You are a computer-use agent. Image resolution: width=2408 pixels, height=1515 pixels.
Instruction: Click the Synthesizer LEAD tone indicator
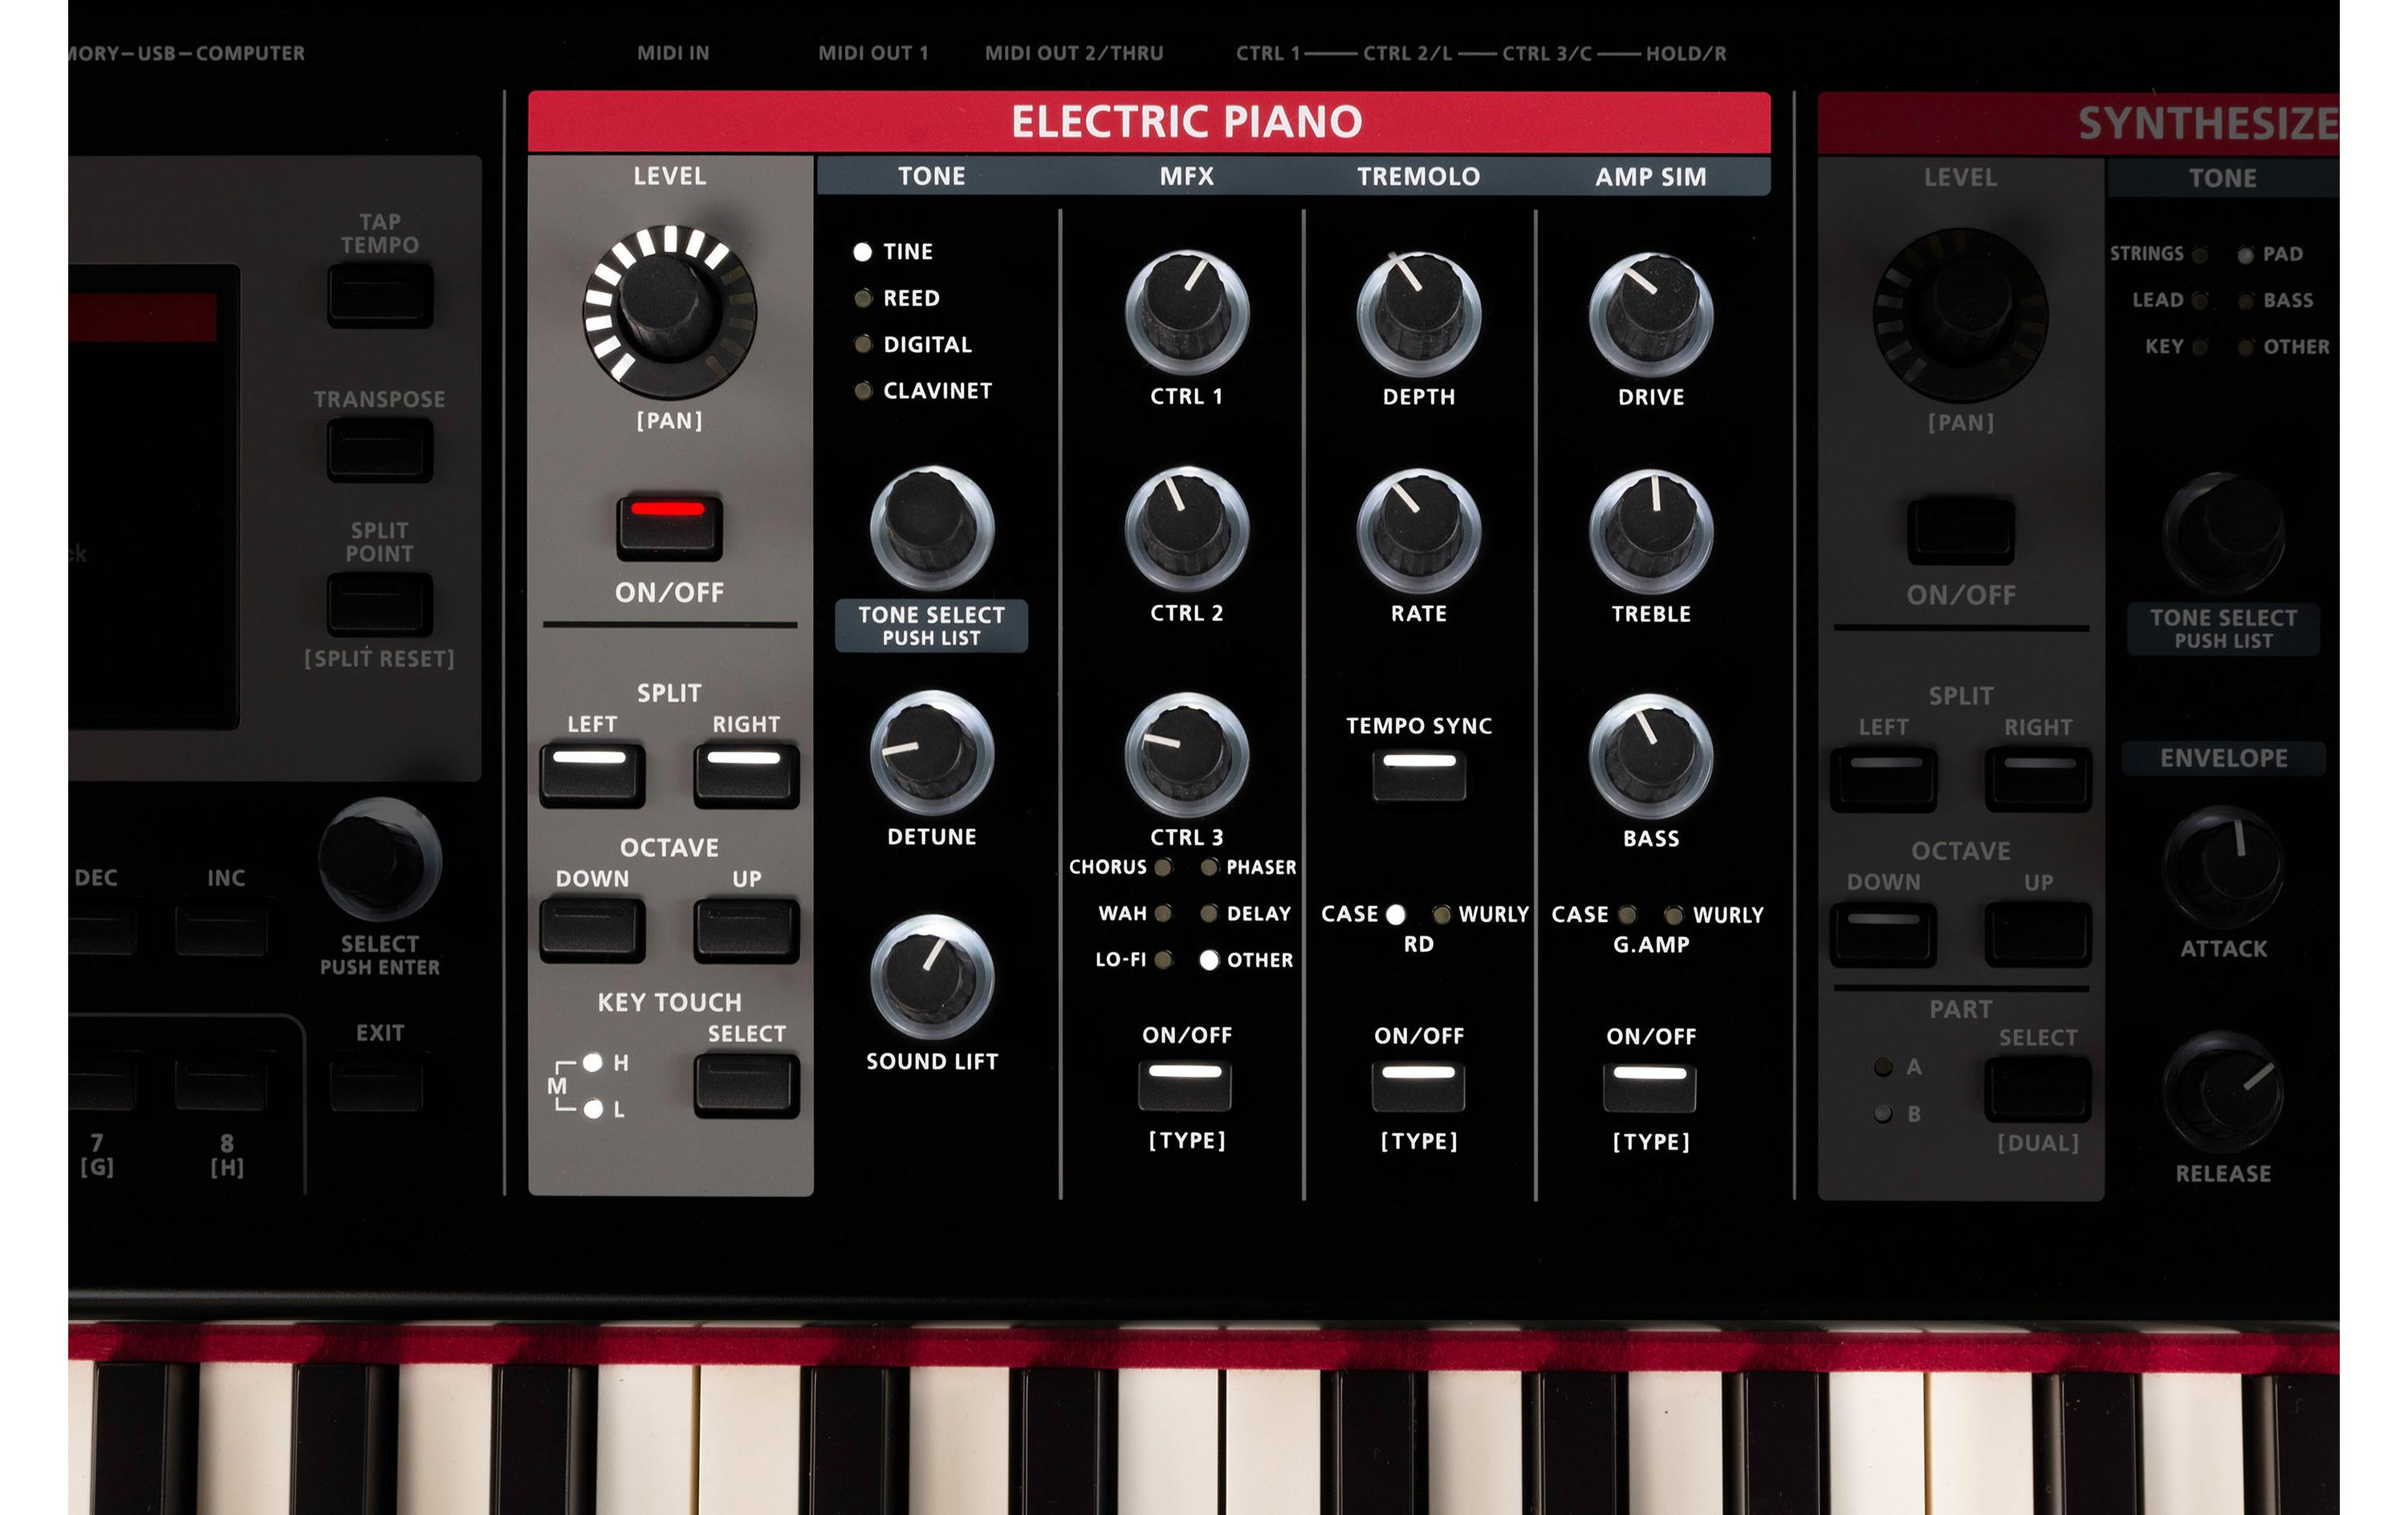(2199, 301)
